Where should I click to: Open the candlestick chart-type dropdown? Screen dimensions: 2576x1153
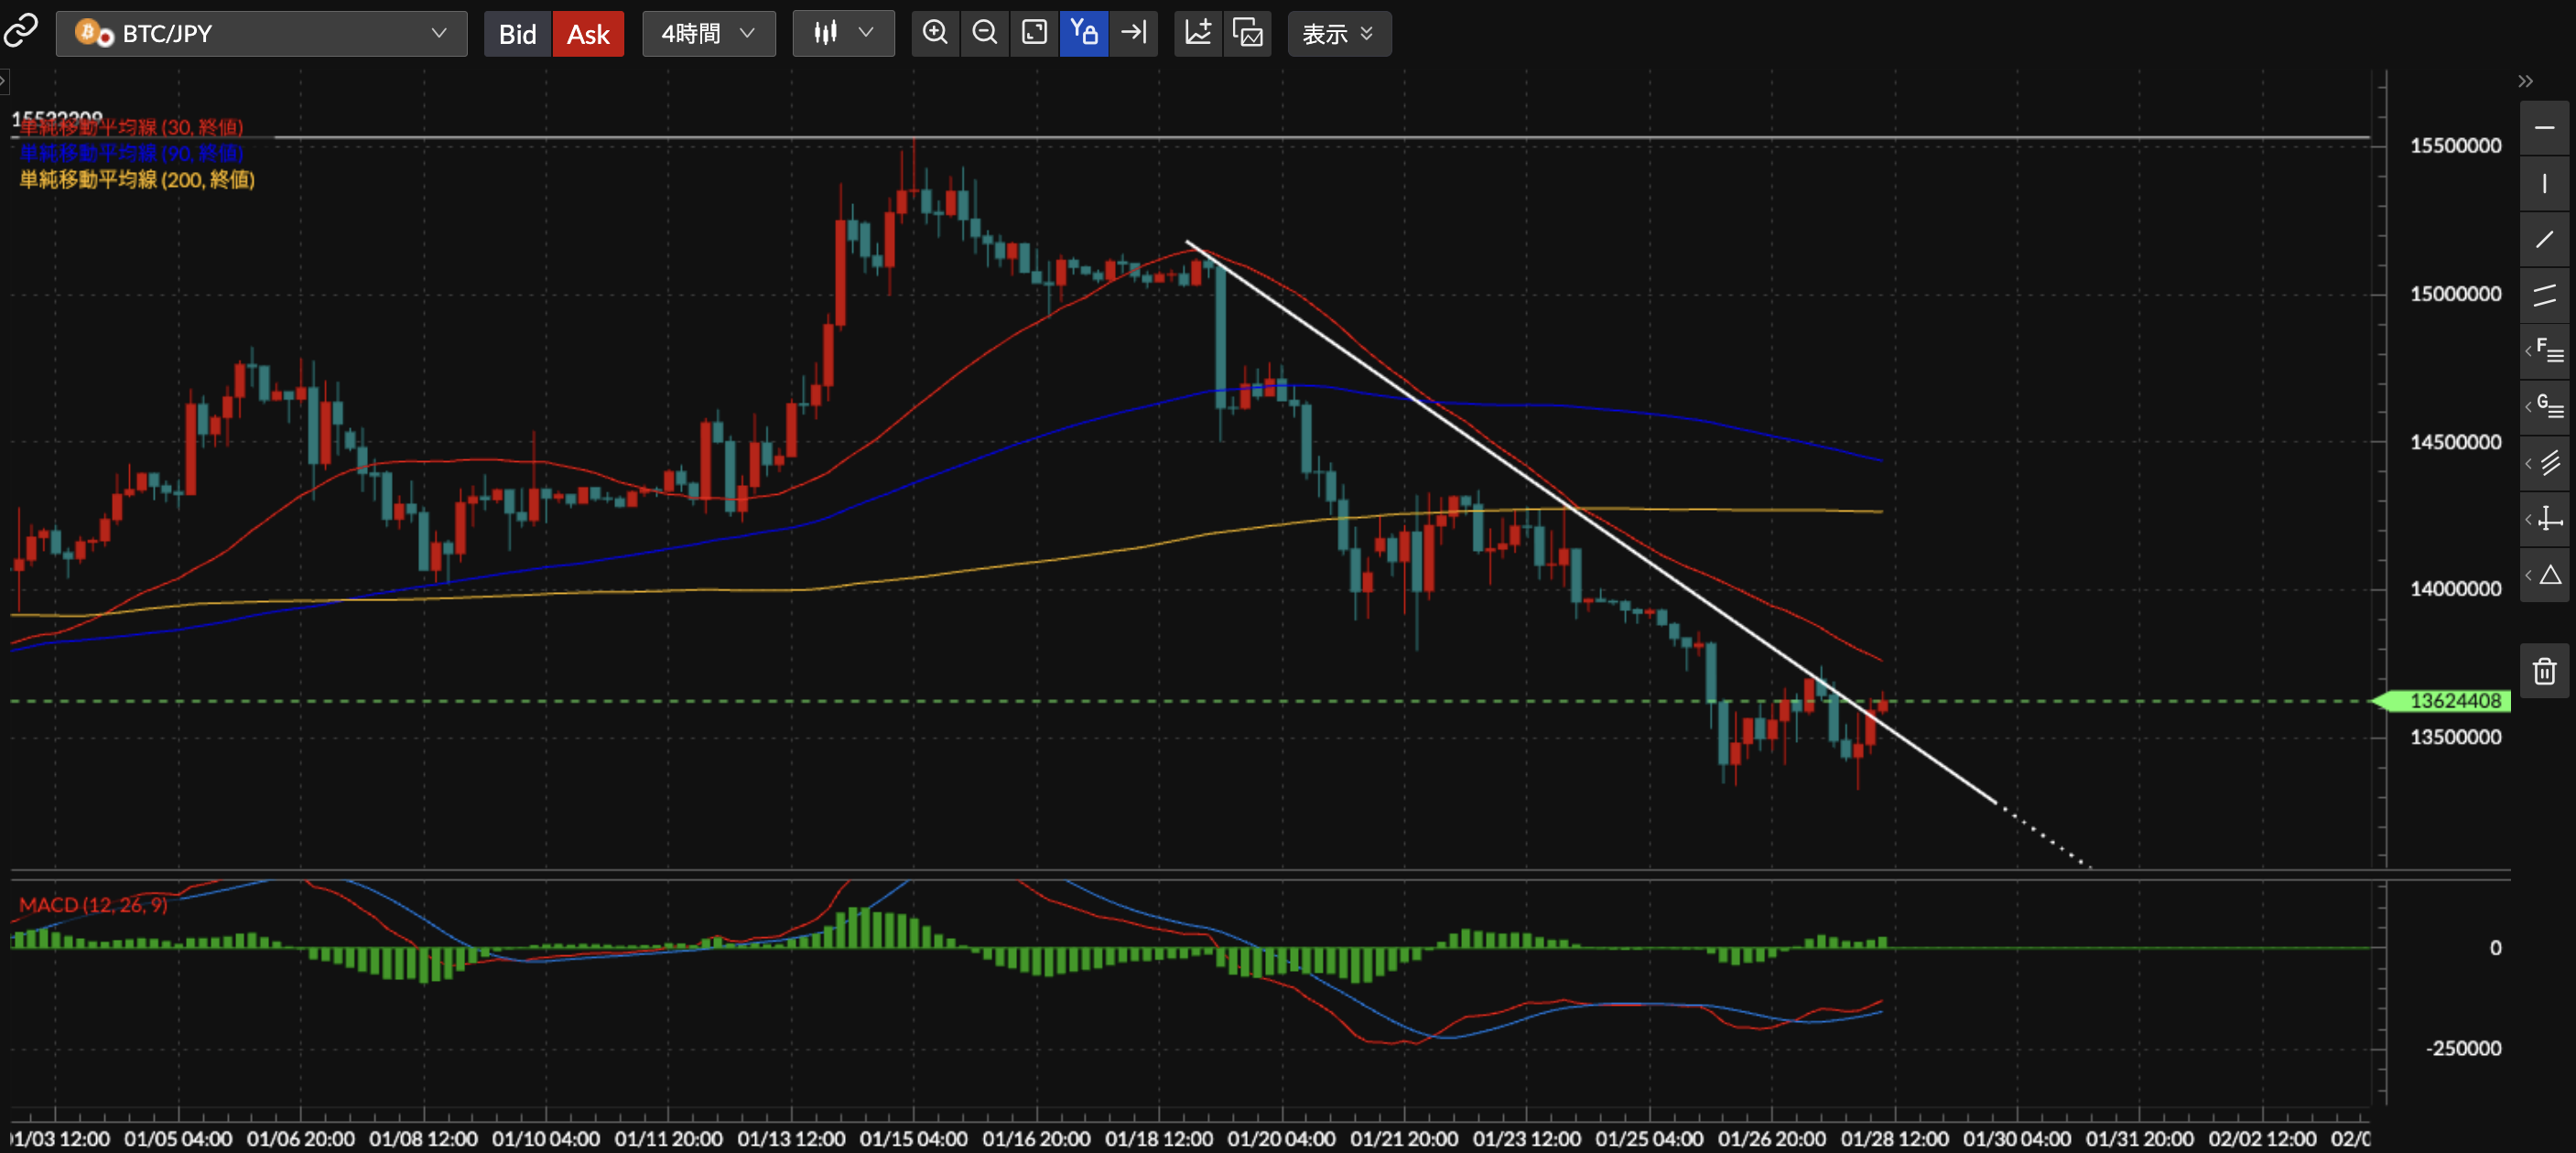click(x=843, y=34)
